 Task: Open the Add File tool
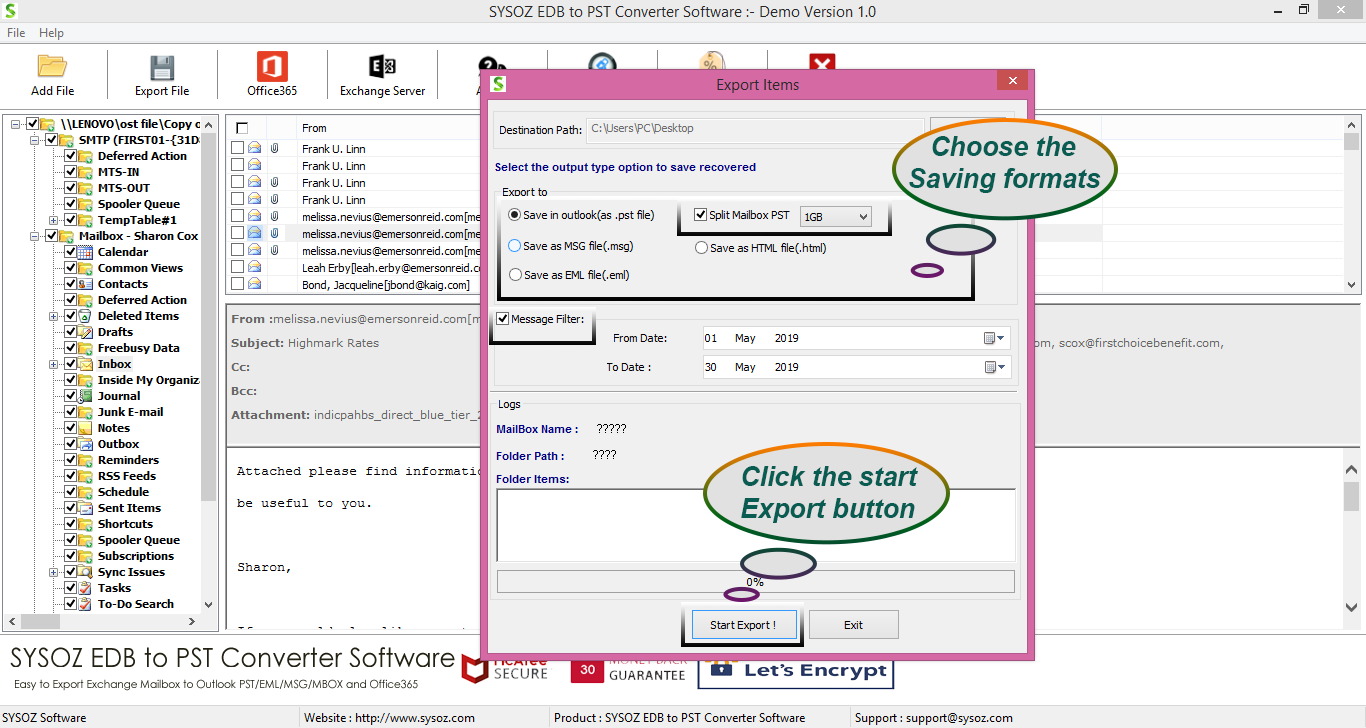(52, 74)
